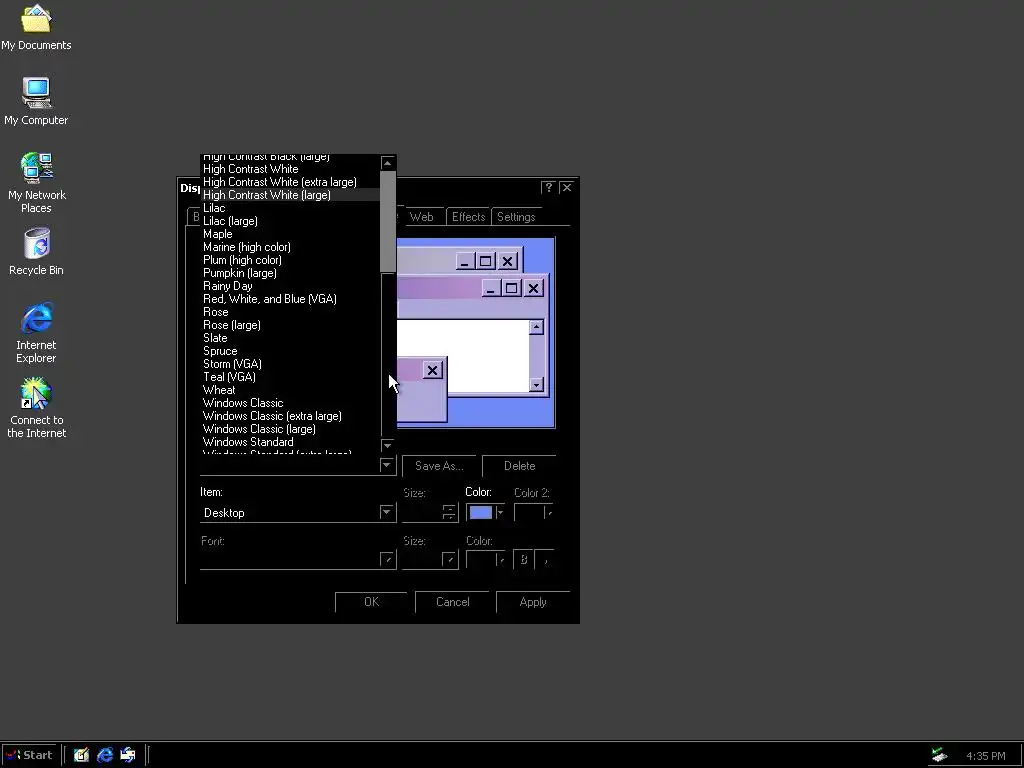Select the Spruce scheme

coord(290,351)
